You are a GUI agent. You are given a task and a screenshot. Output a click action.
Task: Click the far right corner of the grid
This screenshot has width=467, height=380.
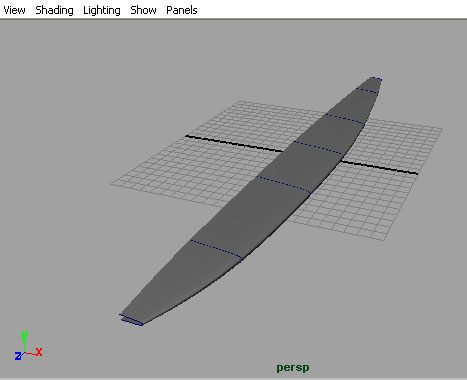pyautogui.click(x=442, y=128)
